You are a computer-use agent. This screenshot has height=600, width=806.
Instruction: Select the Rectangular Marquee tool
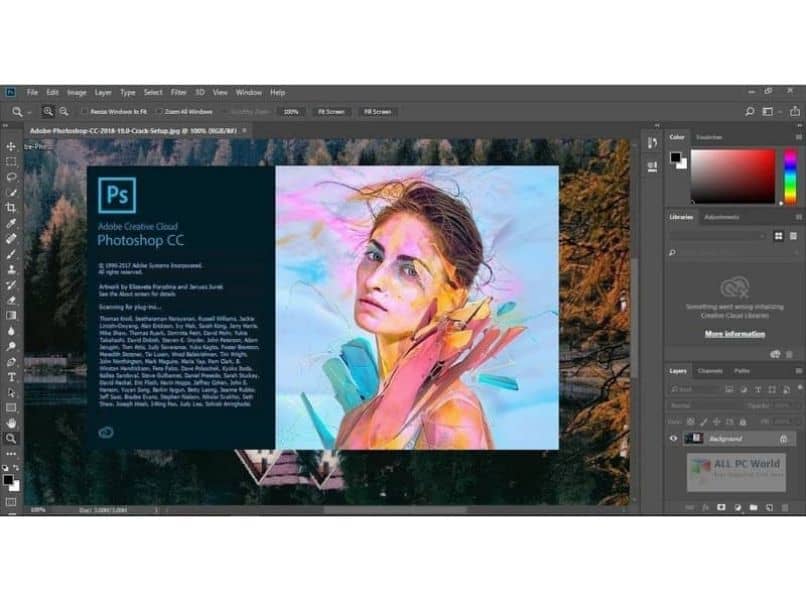tap(11, 161)
